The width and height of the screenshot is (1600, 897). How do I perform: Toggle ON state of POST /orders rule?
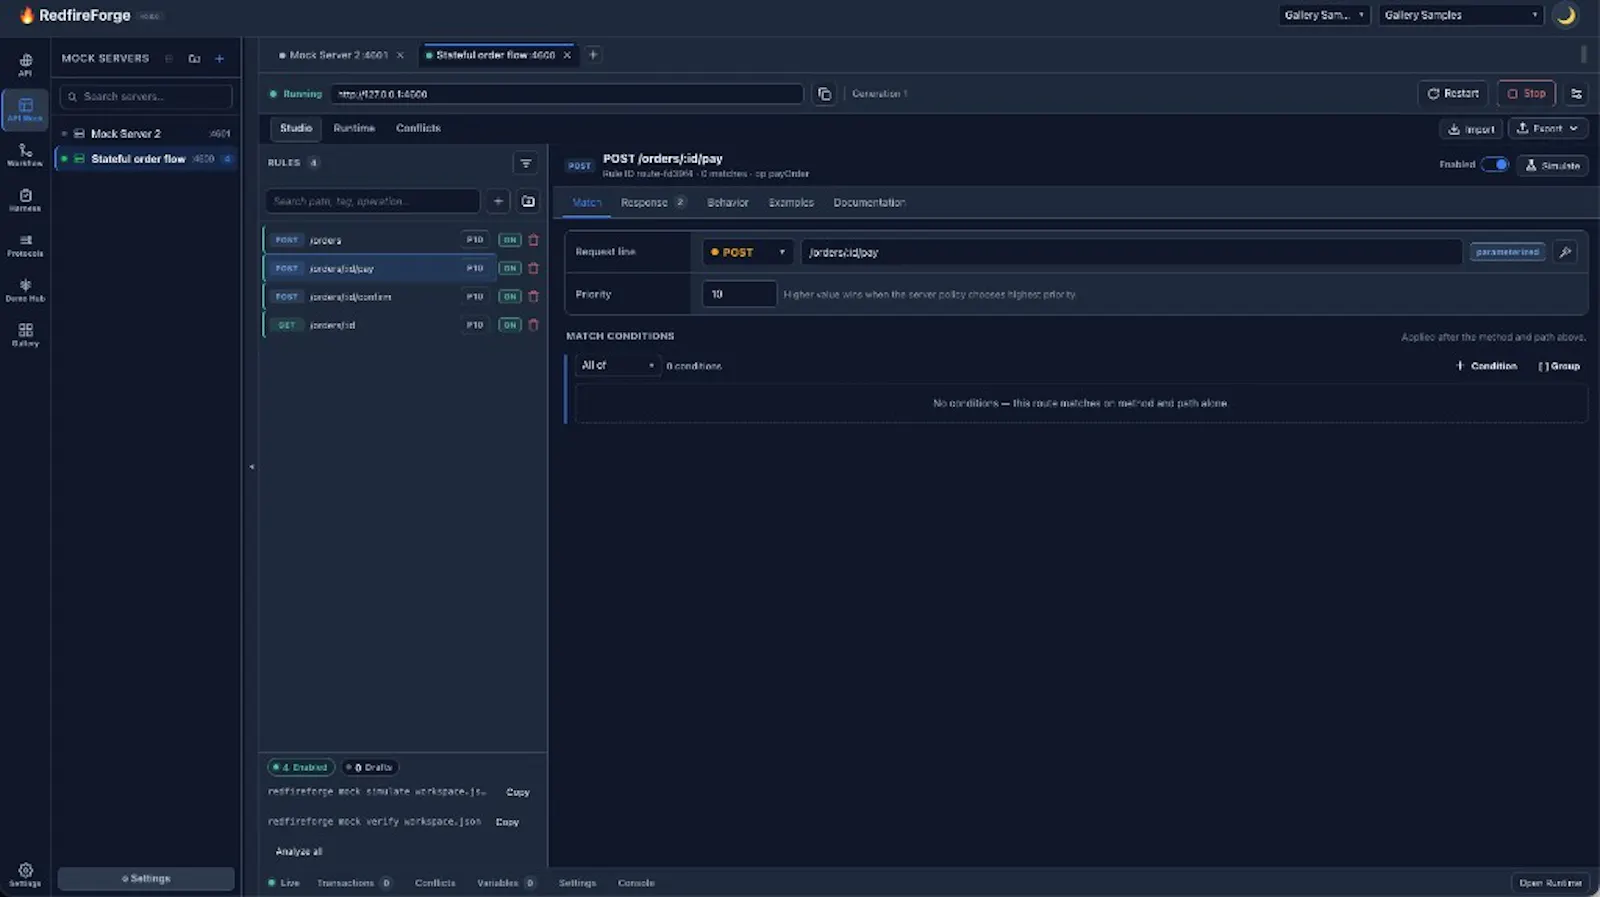point(510,240)
